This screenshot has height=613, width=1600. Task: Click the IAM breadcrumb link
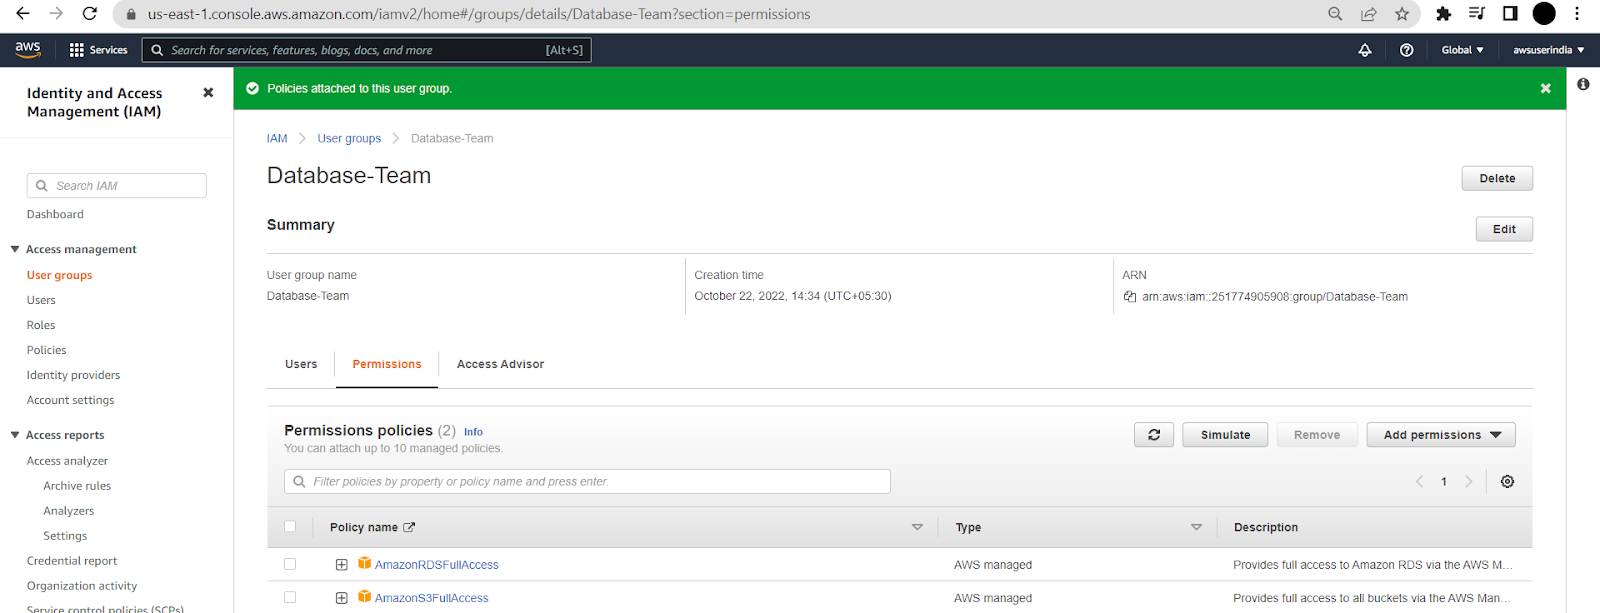[277, 139]
